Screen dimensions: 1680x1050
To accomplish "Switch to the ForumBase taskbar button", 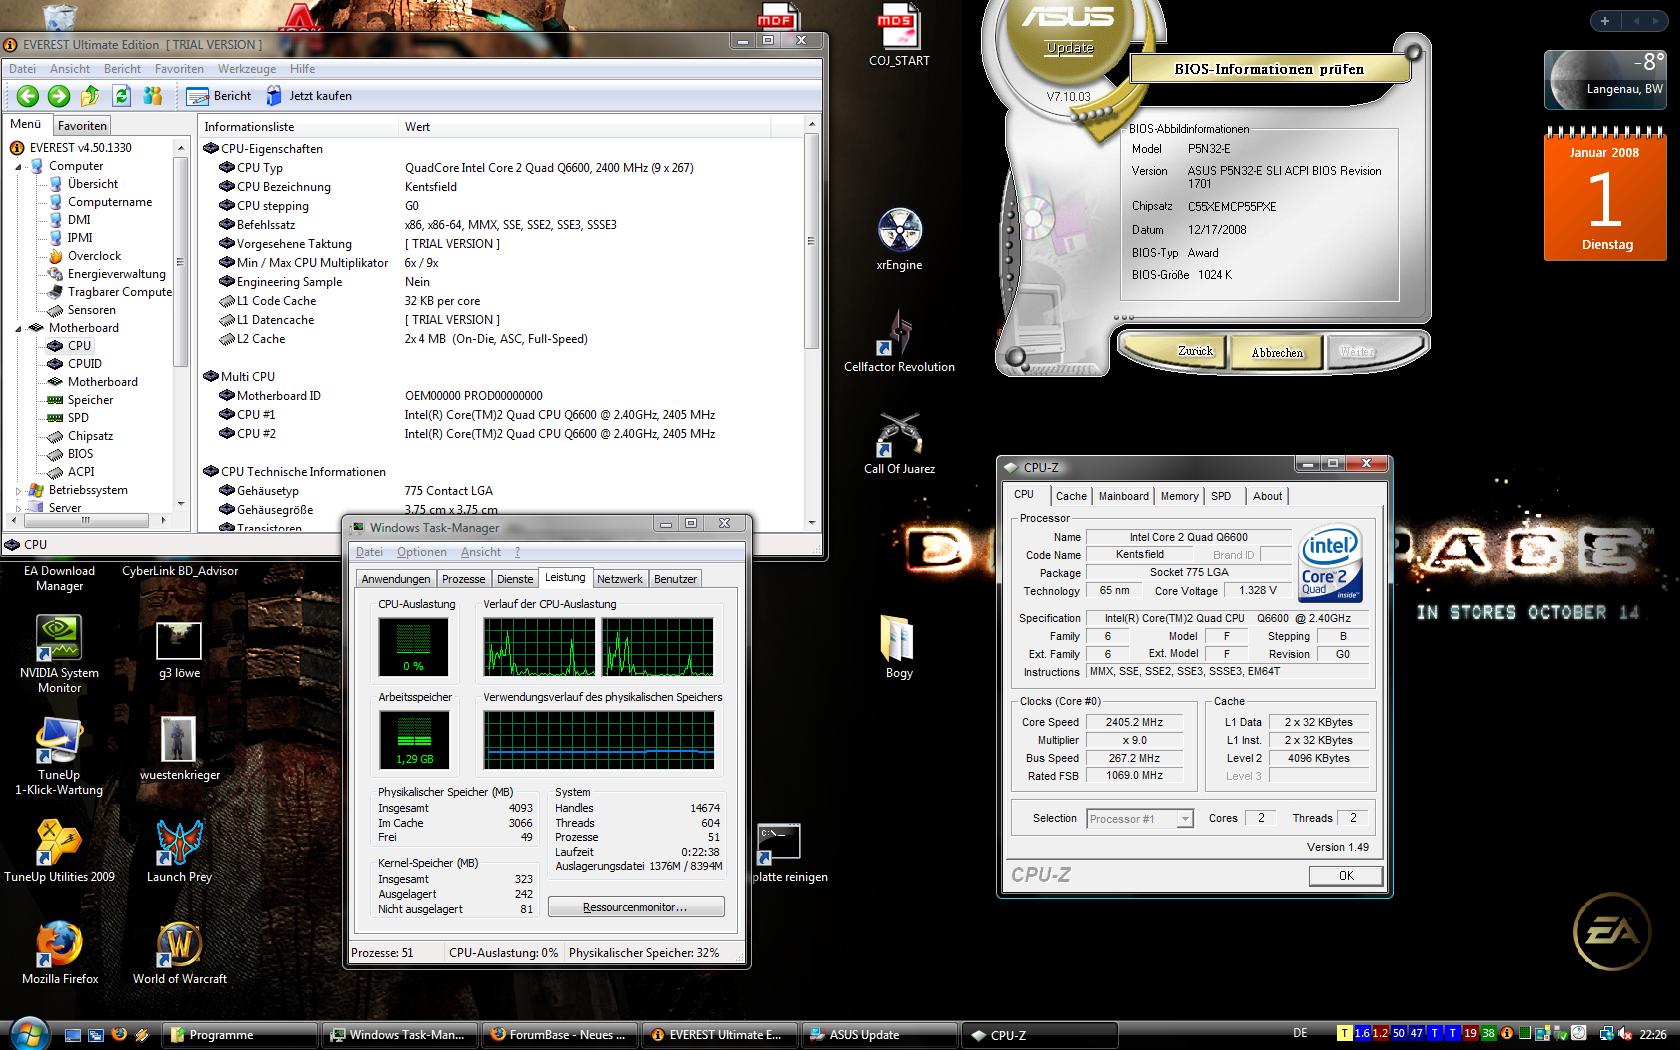I will click(x=559, y=1035).
